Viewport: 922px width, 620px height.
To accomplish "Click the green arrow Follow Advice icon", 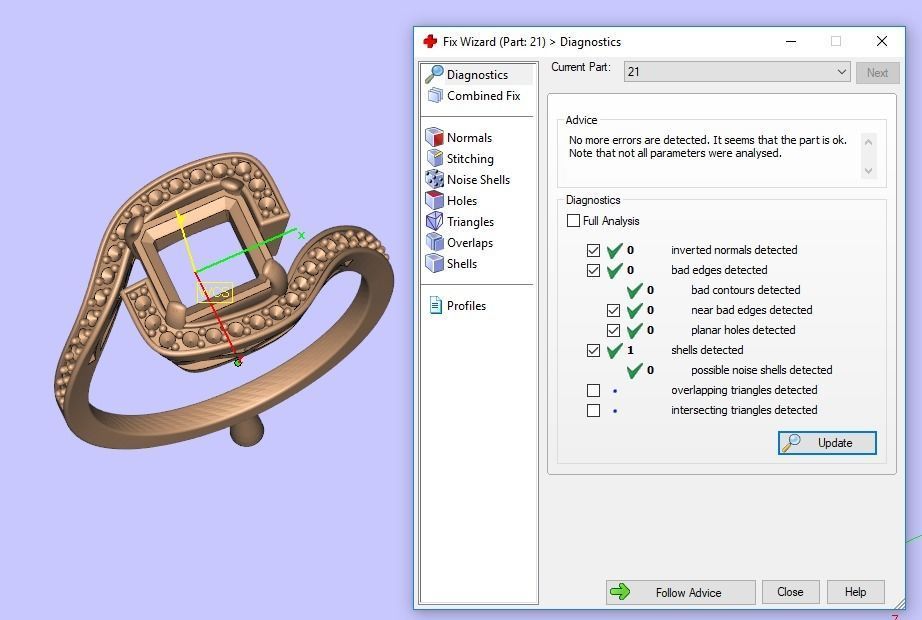I will tap(620, 592).
